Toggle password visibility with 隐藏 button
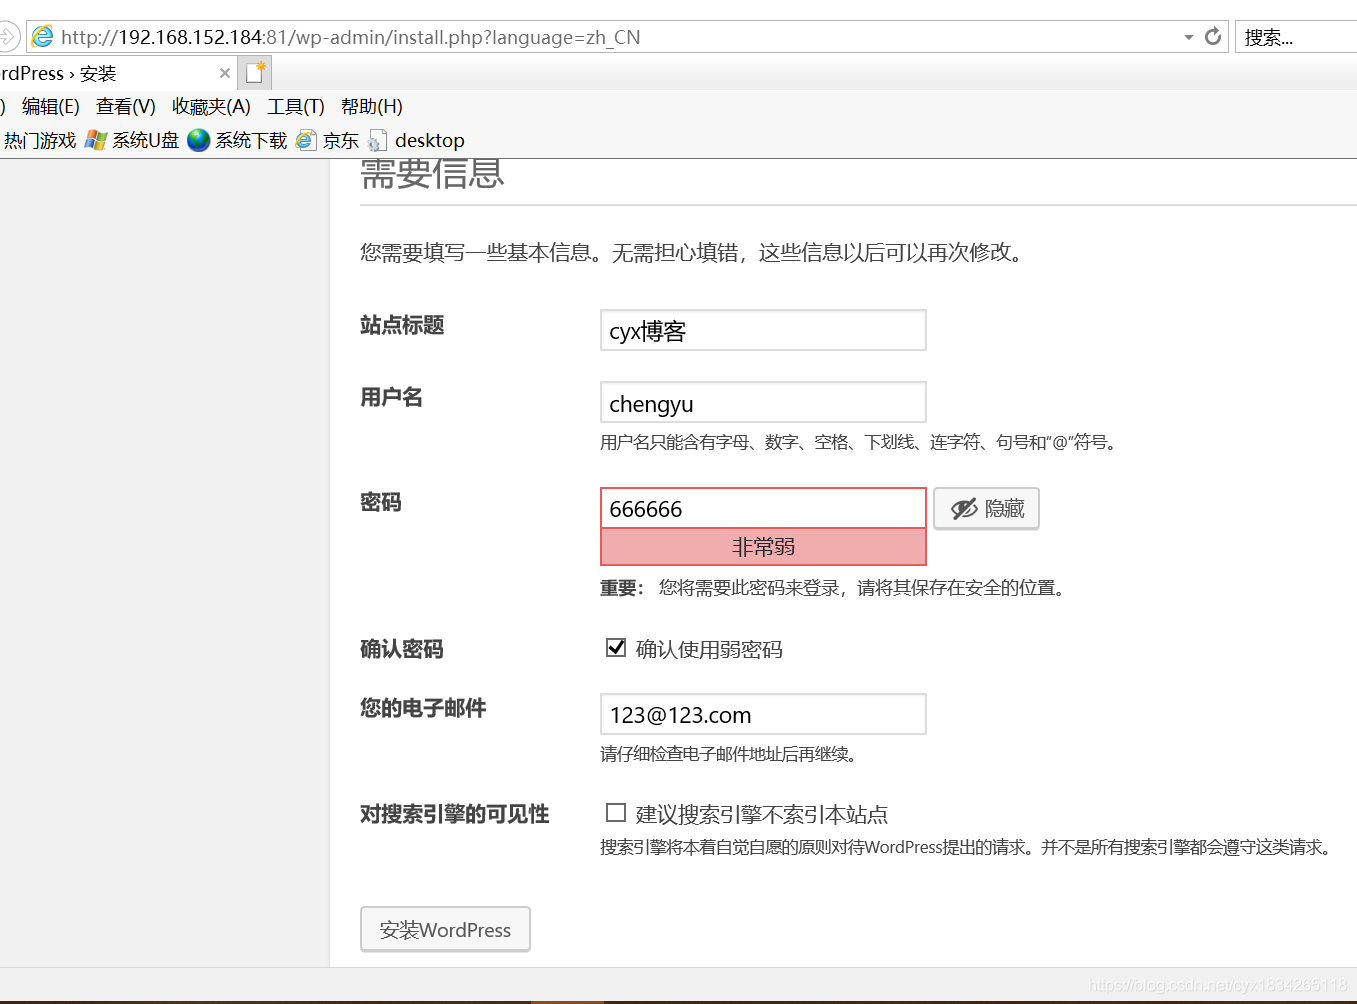1357x1004 pixels. coord(987,508)
